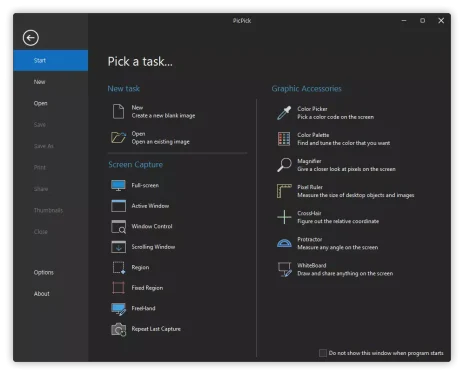
Task: Click 'Open an existing image' text
Action: tap(160, 142)
